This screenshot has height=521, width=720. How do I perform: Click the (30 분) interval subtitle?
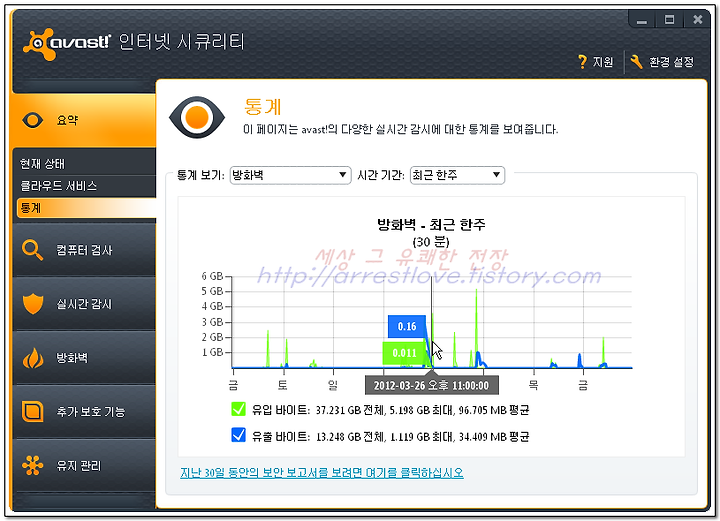431,241
